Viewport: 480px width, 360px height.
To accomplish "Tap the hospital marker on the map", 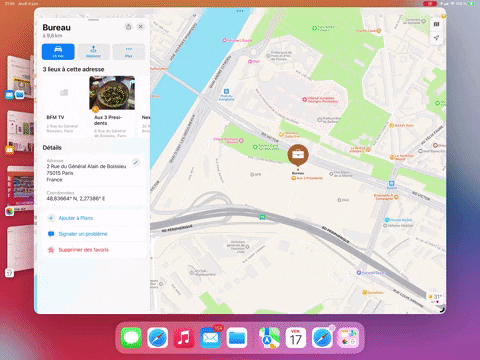I will click(304, 99).
